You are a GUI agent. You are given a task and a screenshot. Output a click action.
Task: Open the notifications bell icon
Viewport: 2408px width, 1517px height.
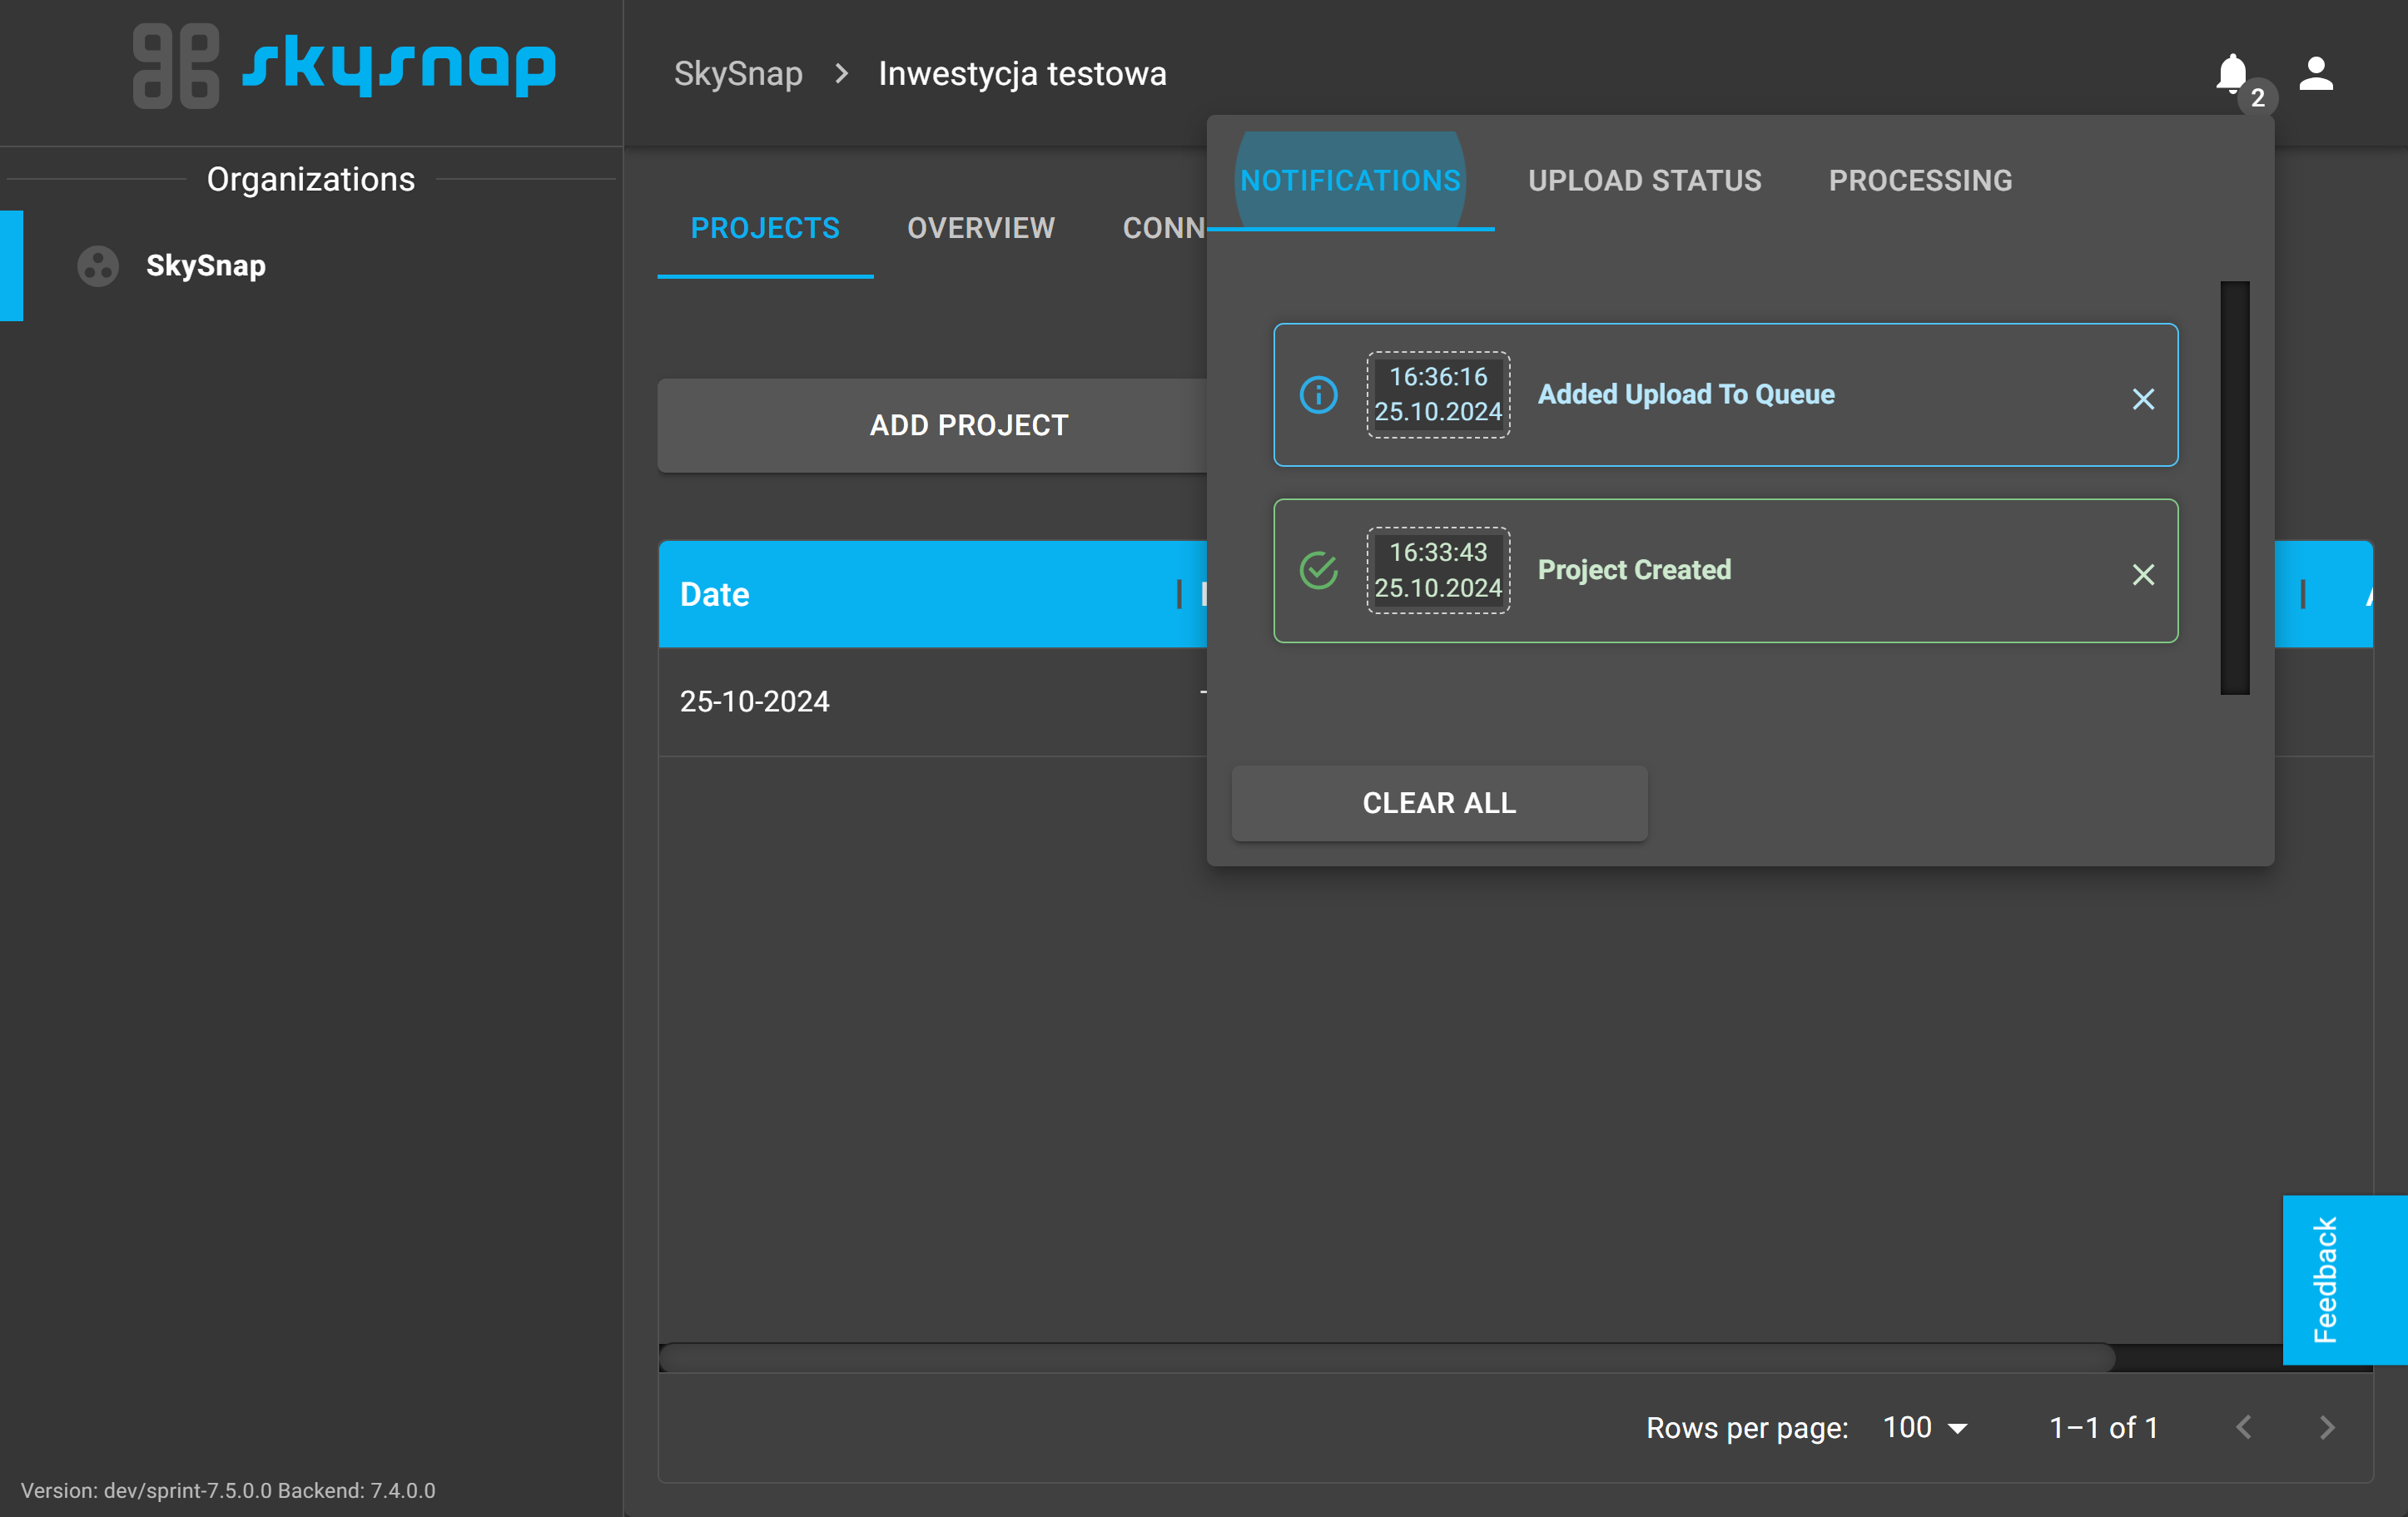[x=2231, y=73]
